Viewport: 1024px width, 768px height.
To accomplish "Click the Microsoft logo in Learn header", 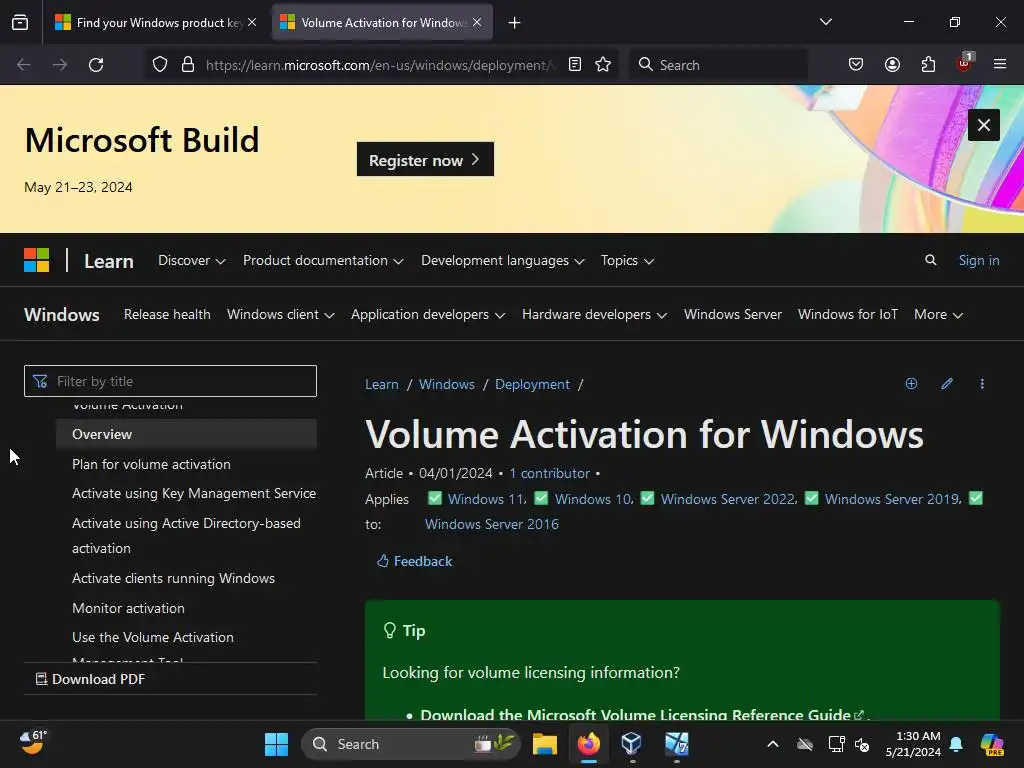I will click(x=37, y=261).
